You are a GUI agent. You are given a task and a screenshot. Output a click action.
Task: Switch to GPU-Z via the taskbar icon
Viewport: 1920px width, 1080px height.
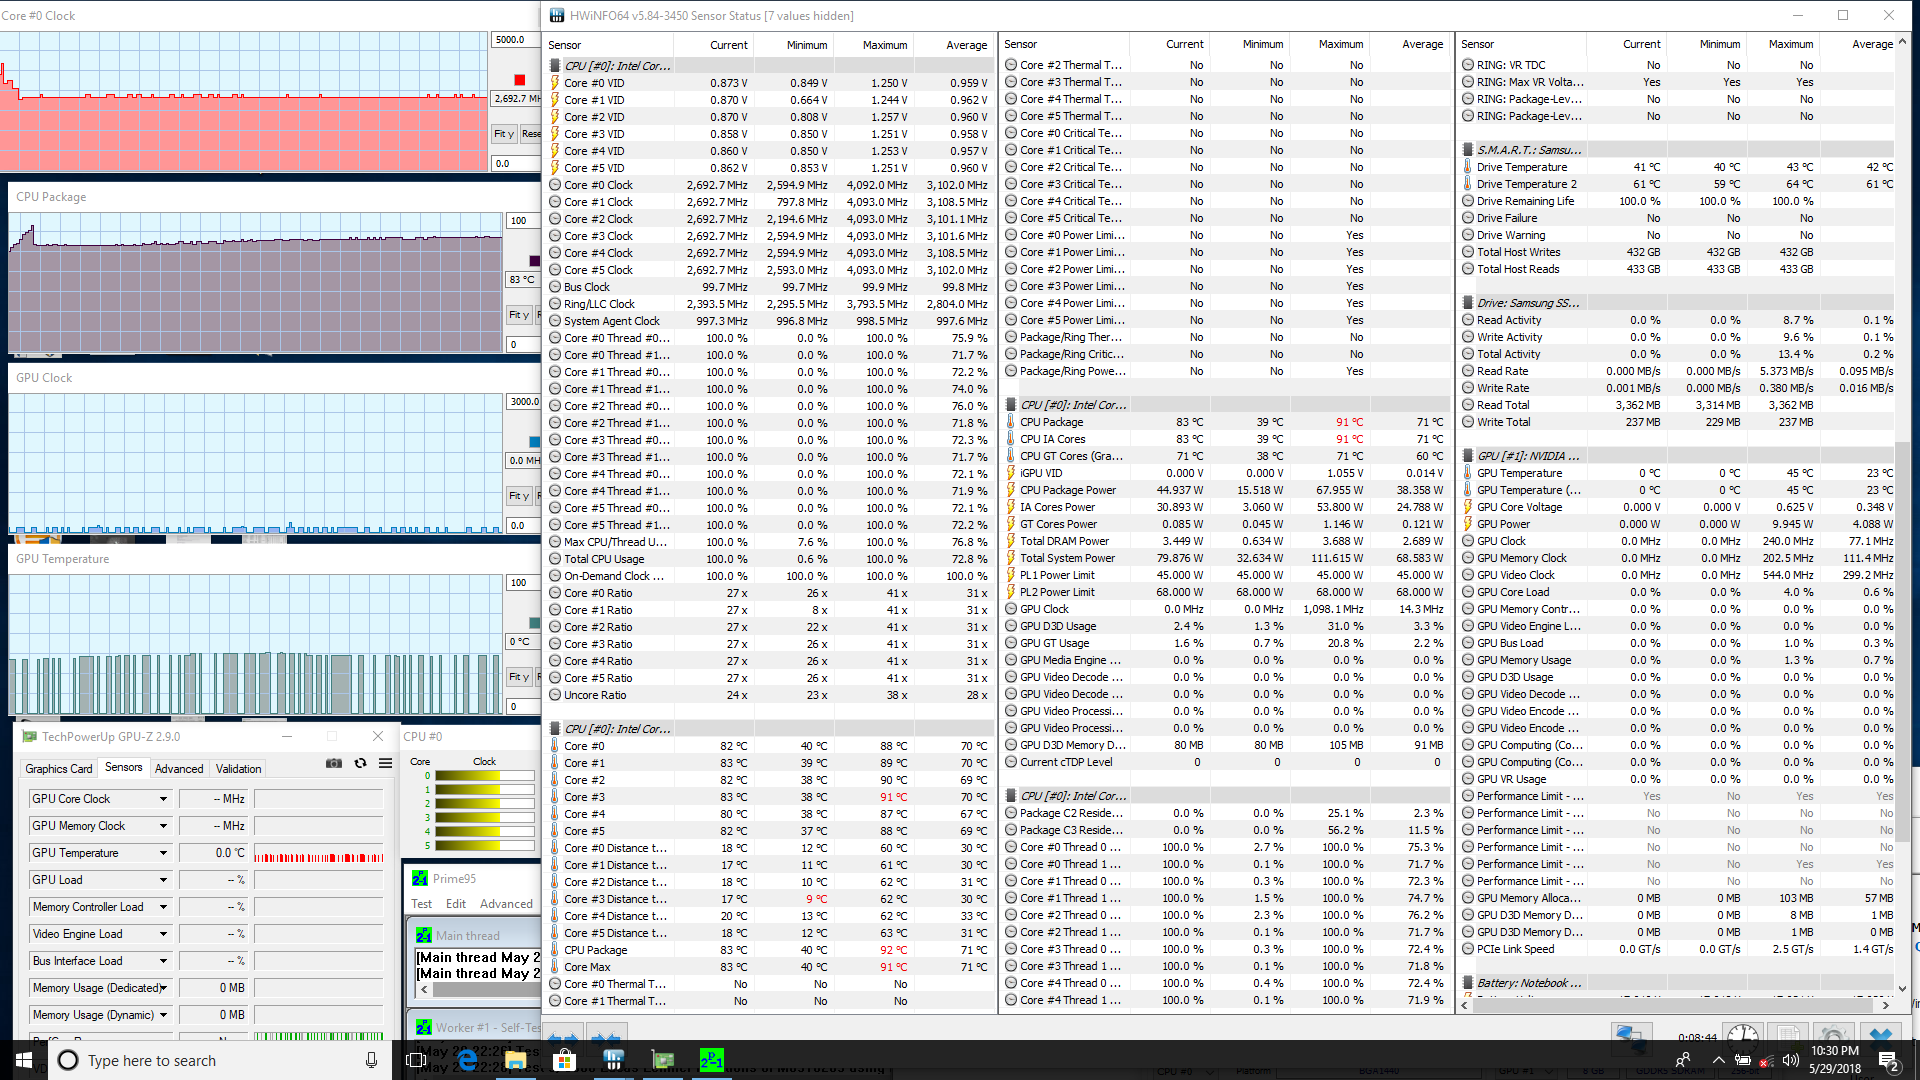pyautogui.click(x=662, y=1060)
